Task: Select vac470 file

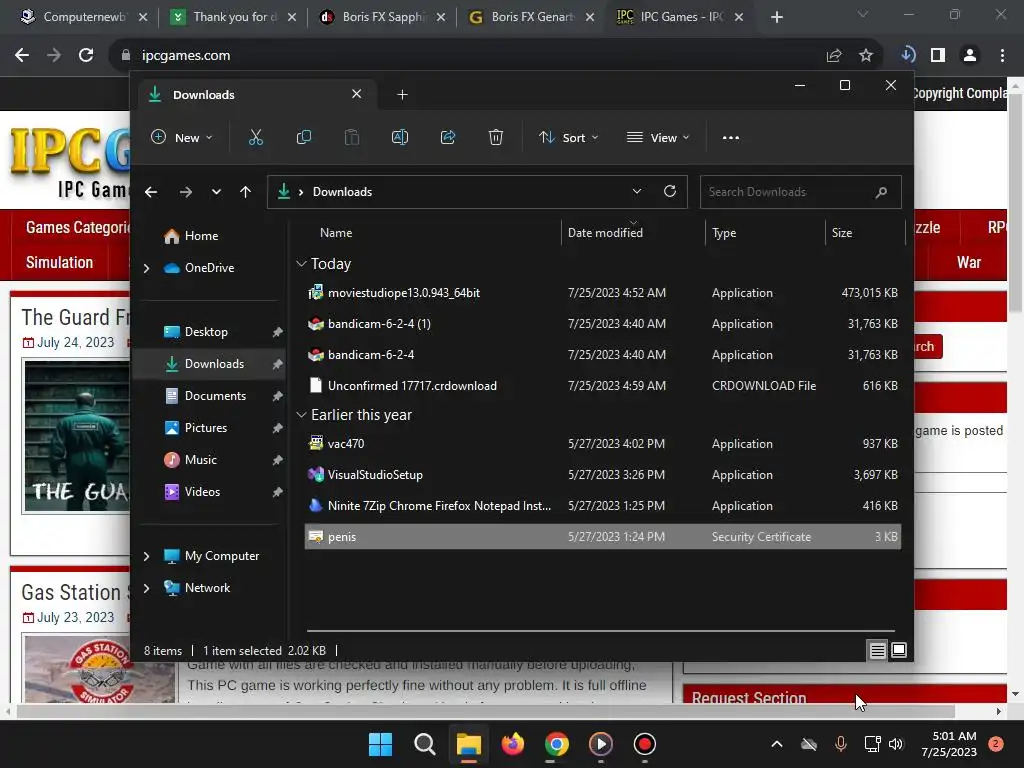Action: pos(603,444)
